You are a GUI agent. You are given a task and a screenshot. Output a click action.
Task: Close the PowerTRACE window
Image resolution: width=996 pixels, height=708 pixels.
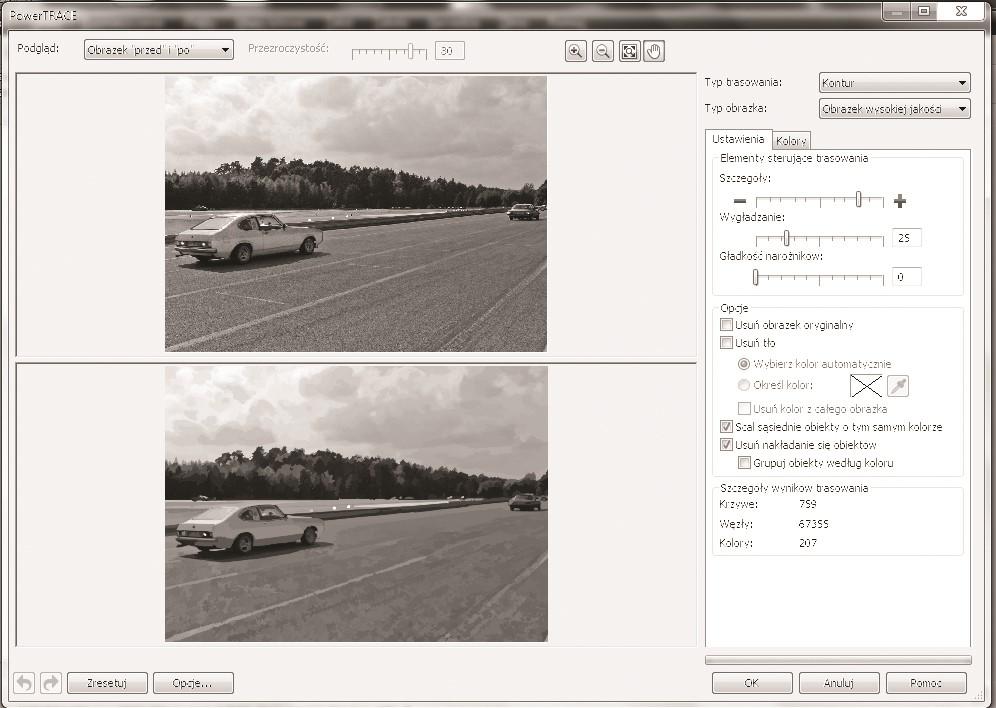coord(962,11)
